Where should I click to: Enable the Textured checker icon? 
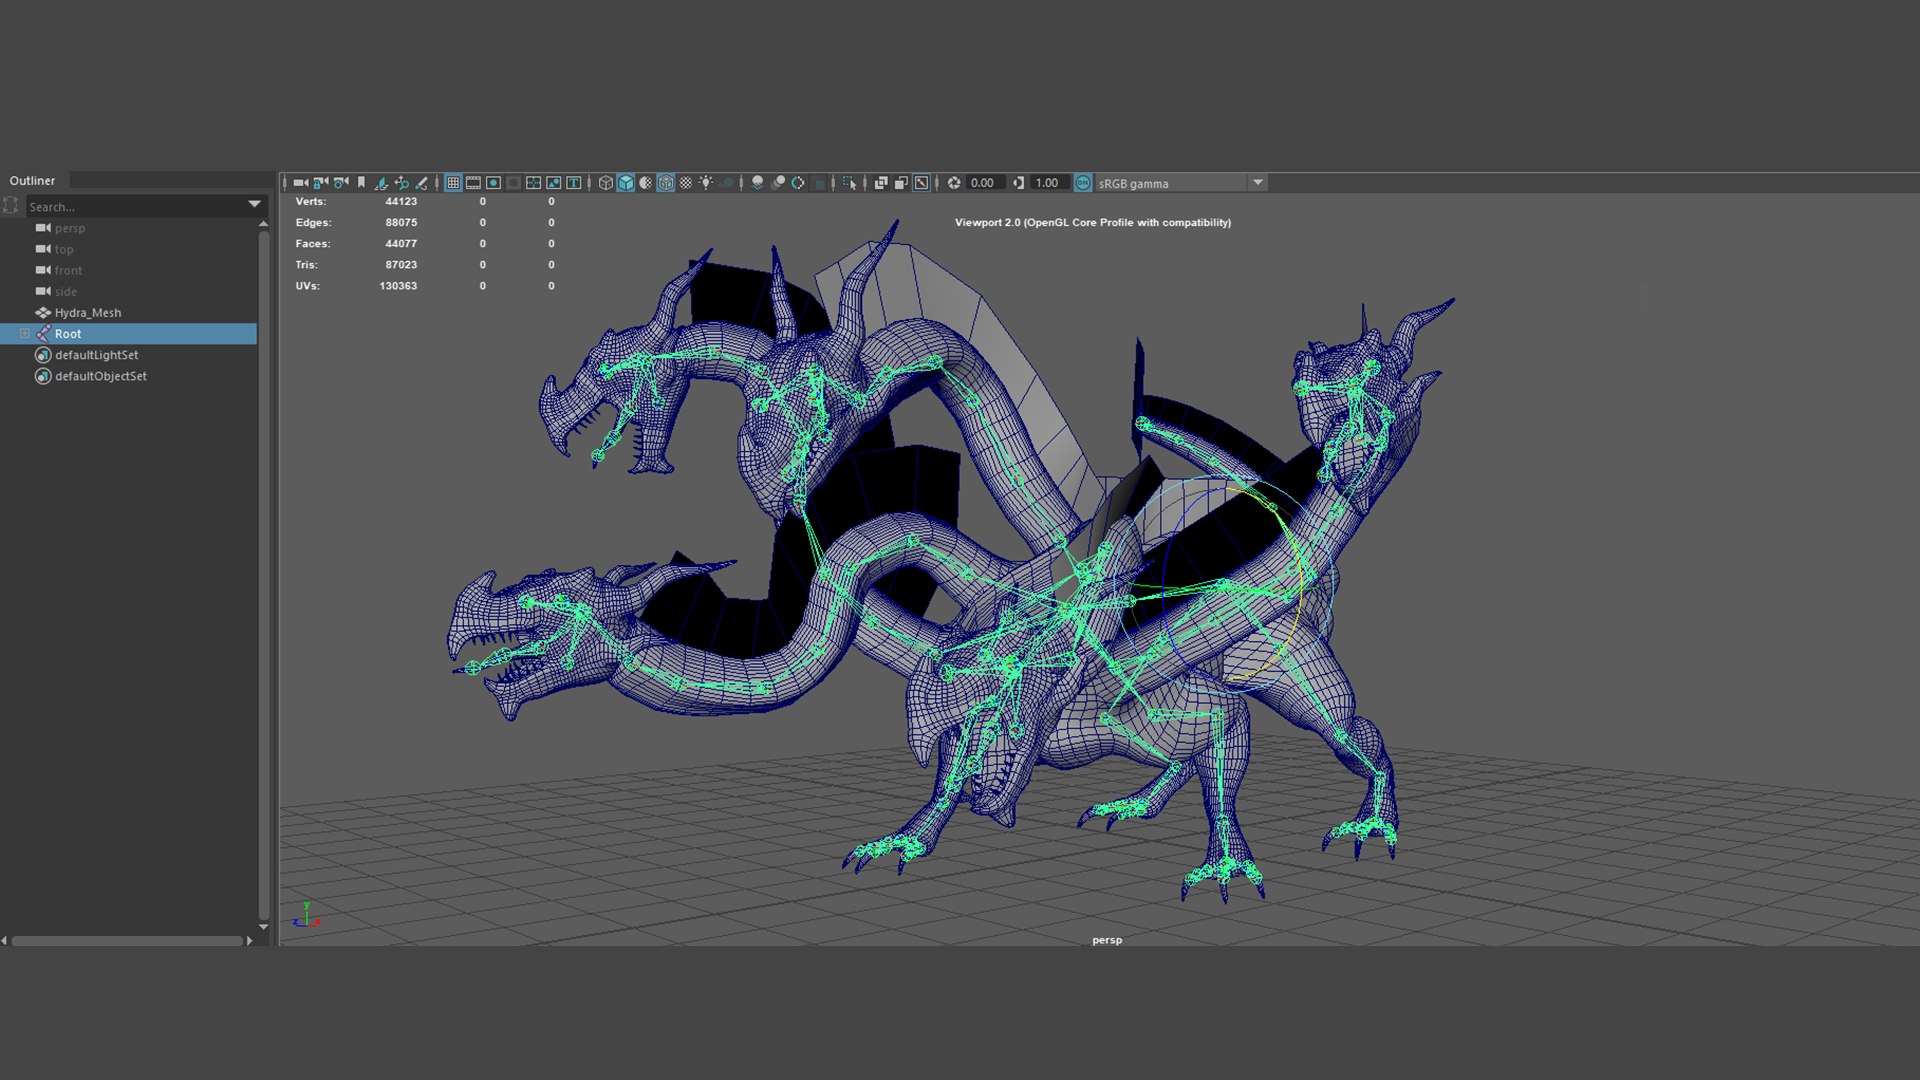pos(685,183)
